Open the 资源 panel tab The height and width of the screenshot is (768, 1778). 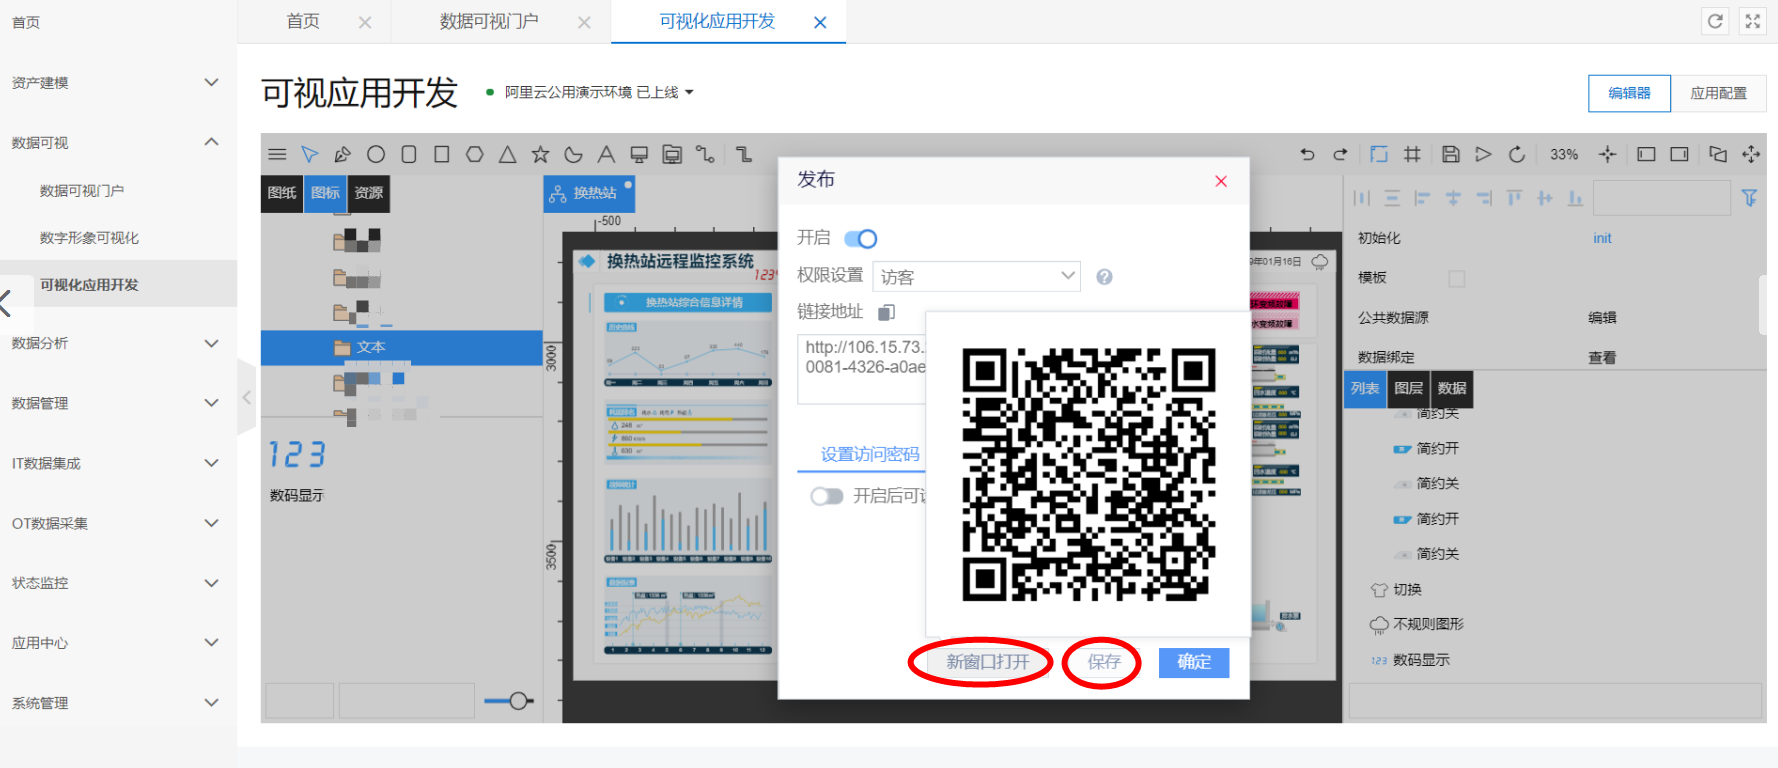[x=369, y=193]
